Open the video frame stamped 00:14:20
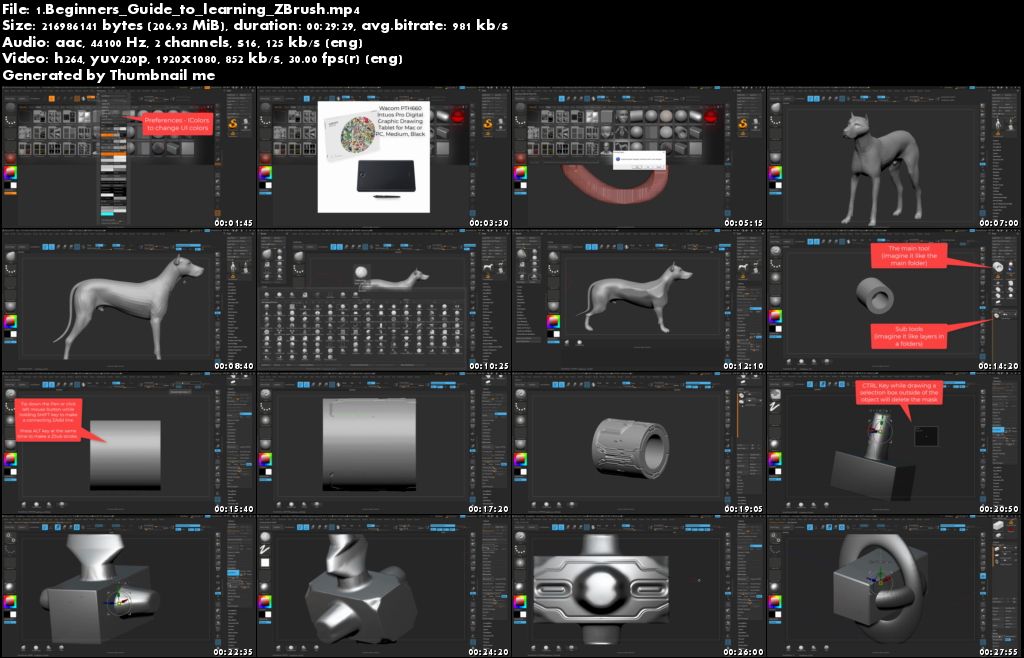 pyautogui.click(x=895, y=300)
